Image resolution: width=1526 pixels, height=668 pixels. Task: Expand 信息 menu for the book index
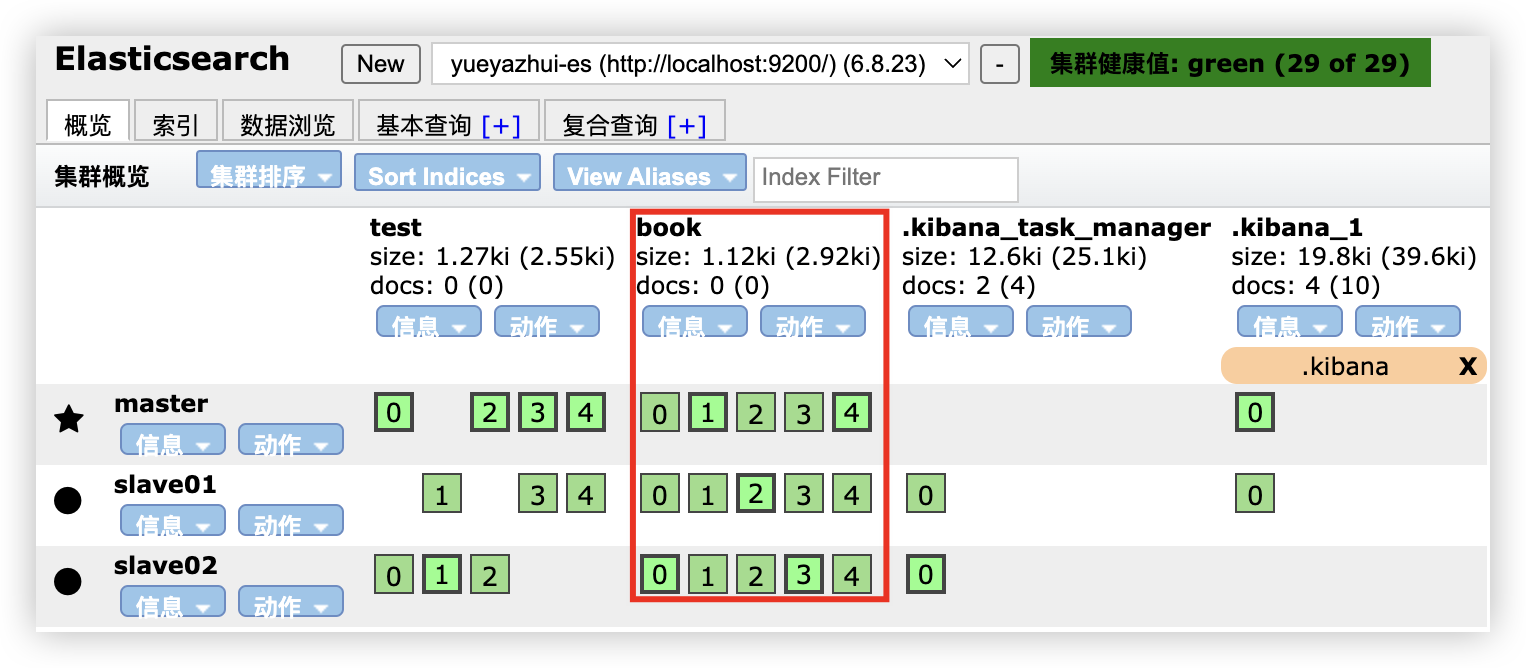coord(695,322)
